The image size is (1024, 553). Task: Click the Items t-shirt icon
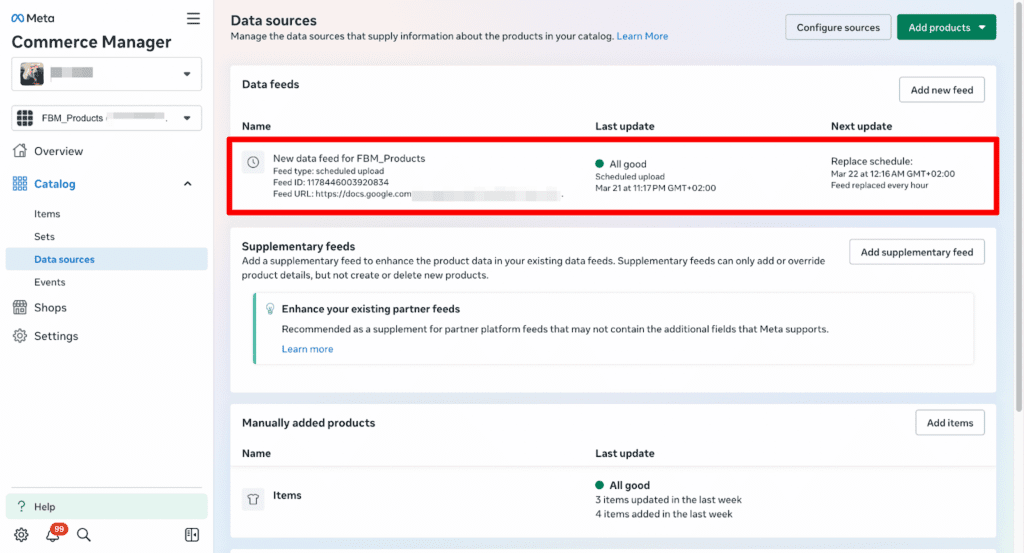click(253, 499)
